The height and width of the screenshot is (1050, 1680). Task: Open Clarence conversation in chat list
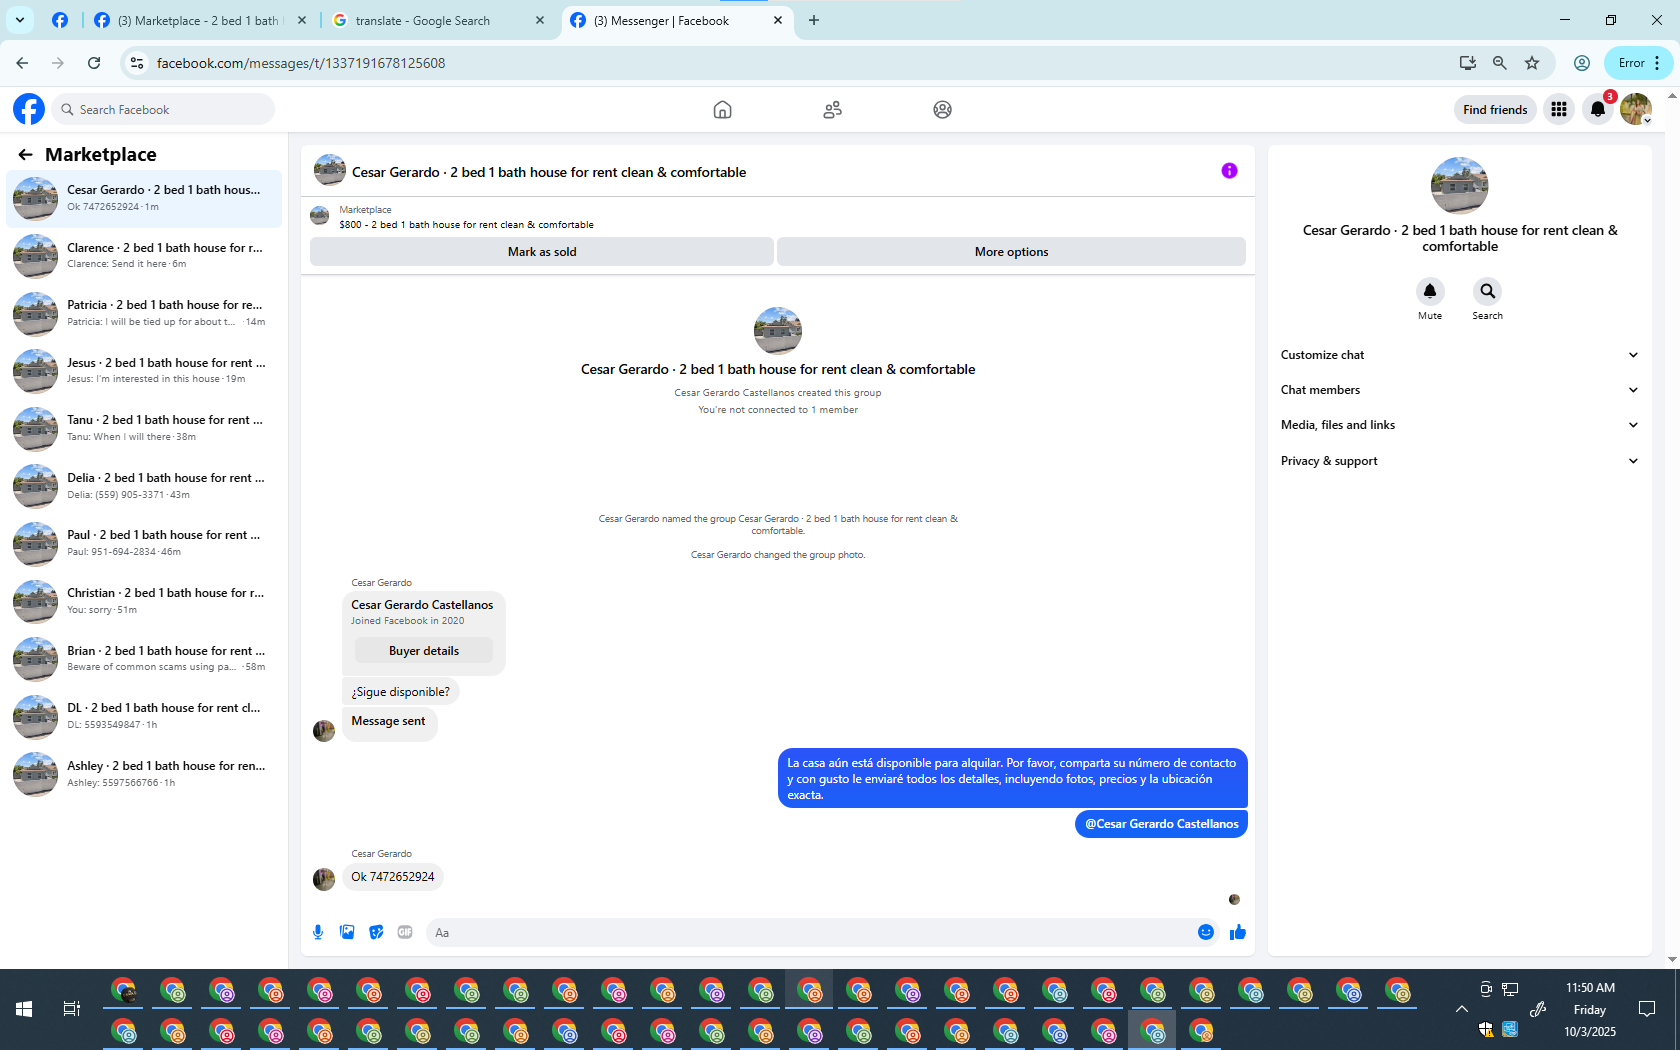click(x=144, y=255)
